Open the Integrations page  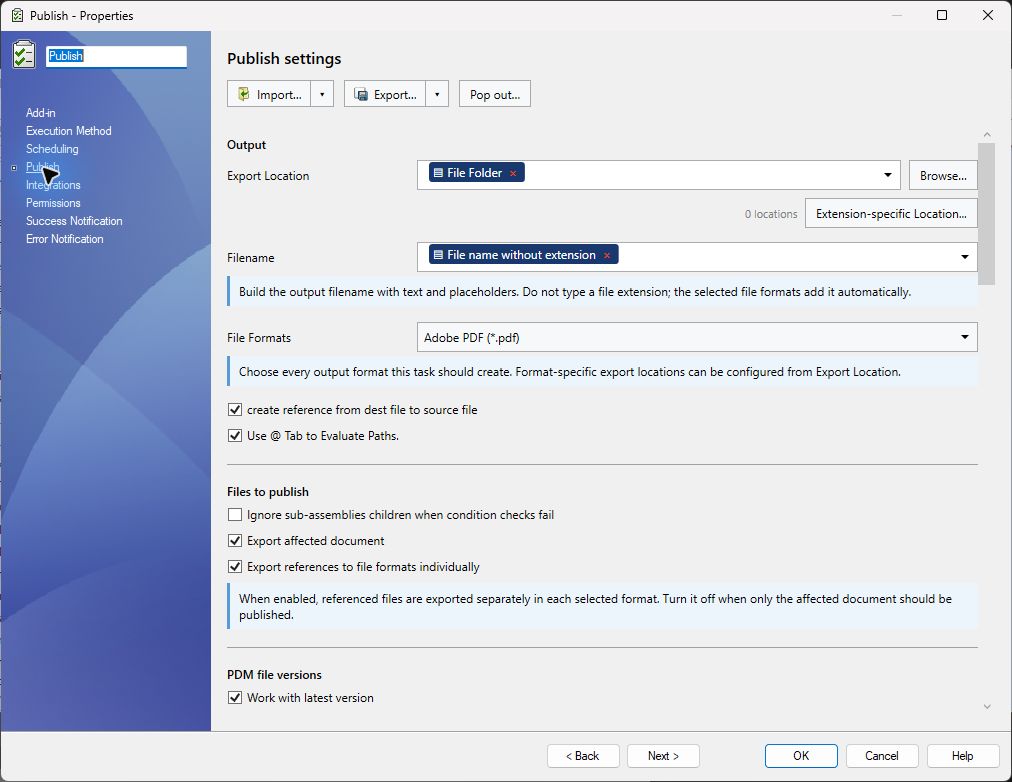(53, 185)
